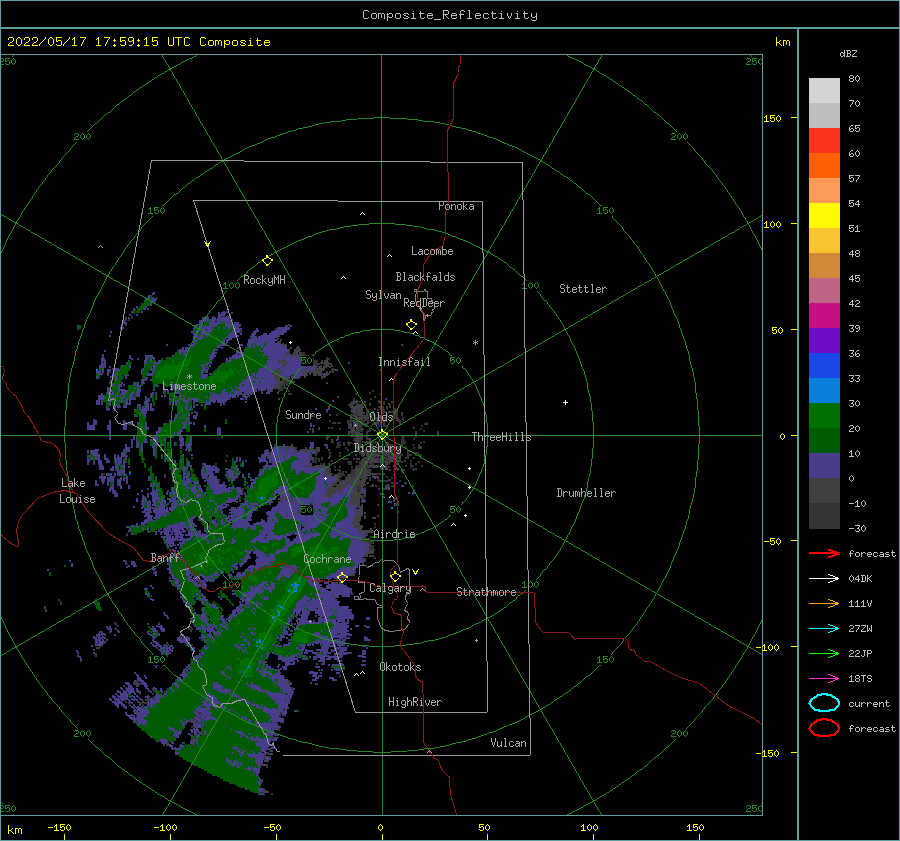This screenshot has height=841, width=900.
Task: Click the -150 tick on bottom axis
Action: tap(59, 827)
